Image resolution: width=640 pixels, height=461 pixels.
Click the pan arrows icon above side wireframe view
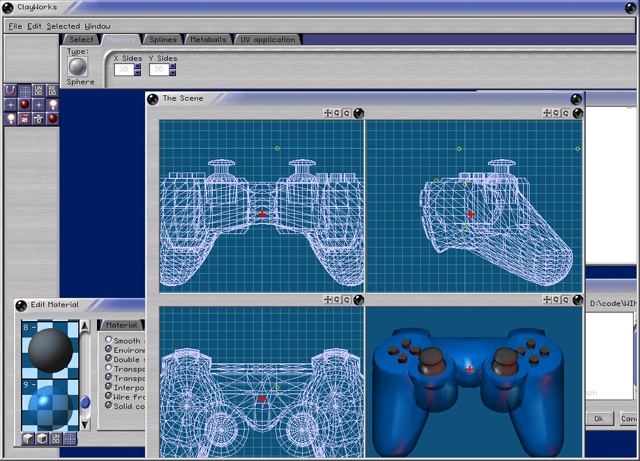[547, 113]
